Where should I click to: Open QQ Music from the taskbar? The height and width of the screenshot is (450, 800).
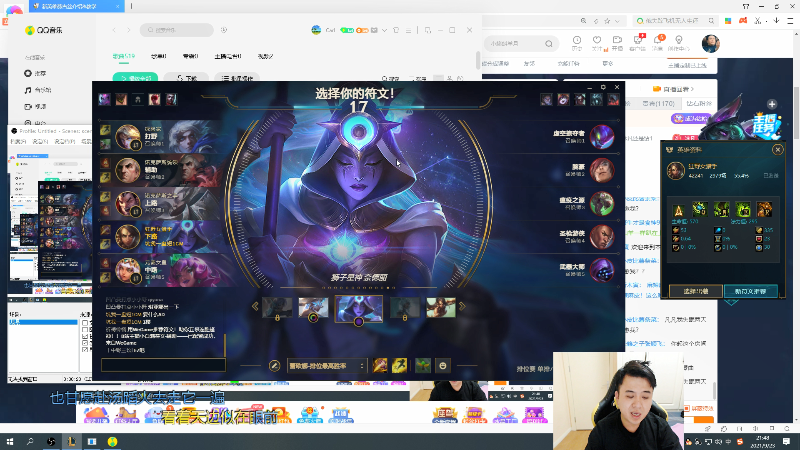click(x=112, y=441)
